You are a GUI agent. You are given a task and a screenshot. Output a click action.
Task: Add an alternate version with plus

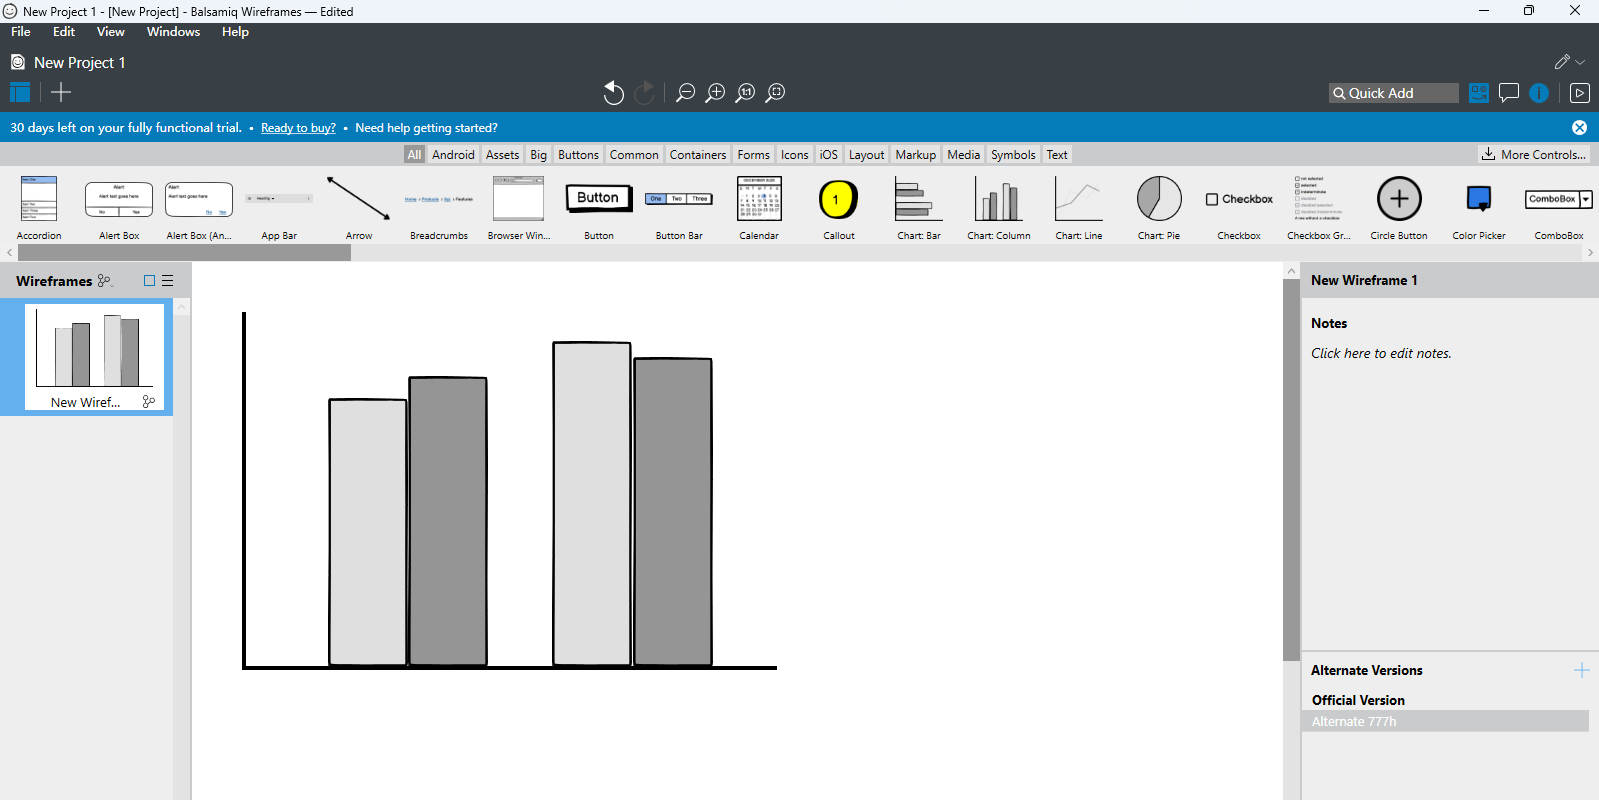pyautogui.click(x=1581, y=670)
